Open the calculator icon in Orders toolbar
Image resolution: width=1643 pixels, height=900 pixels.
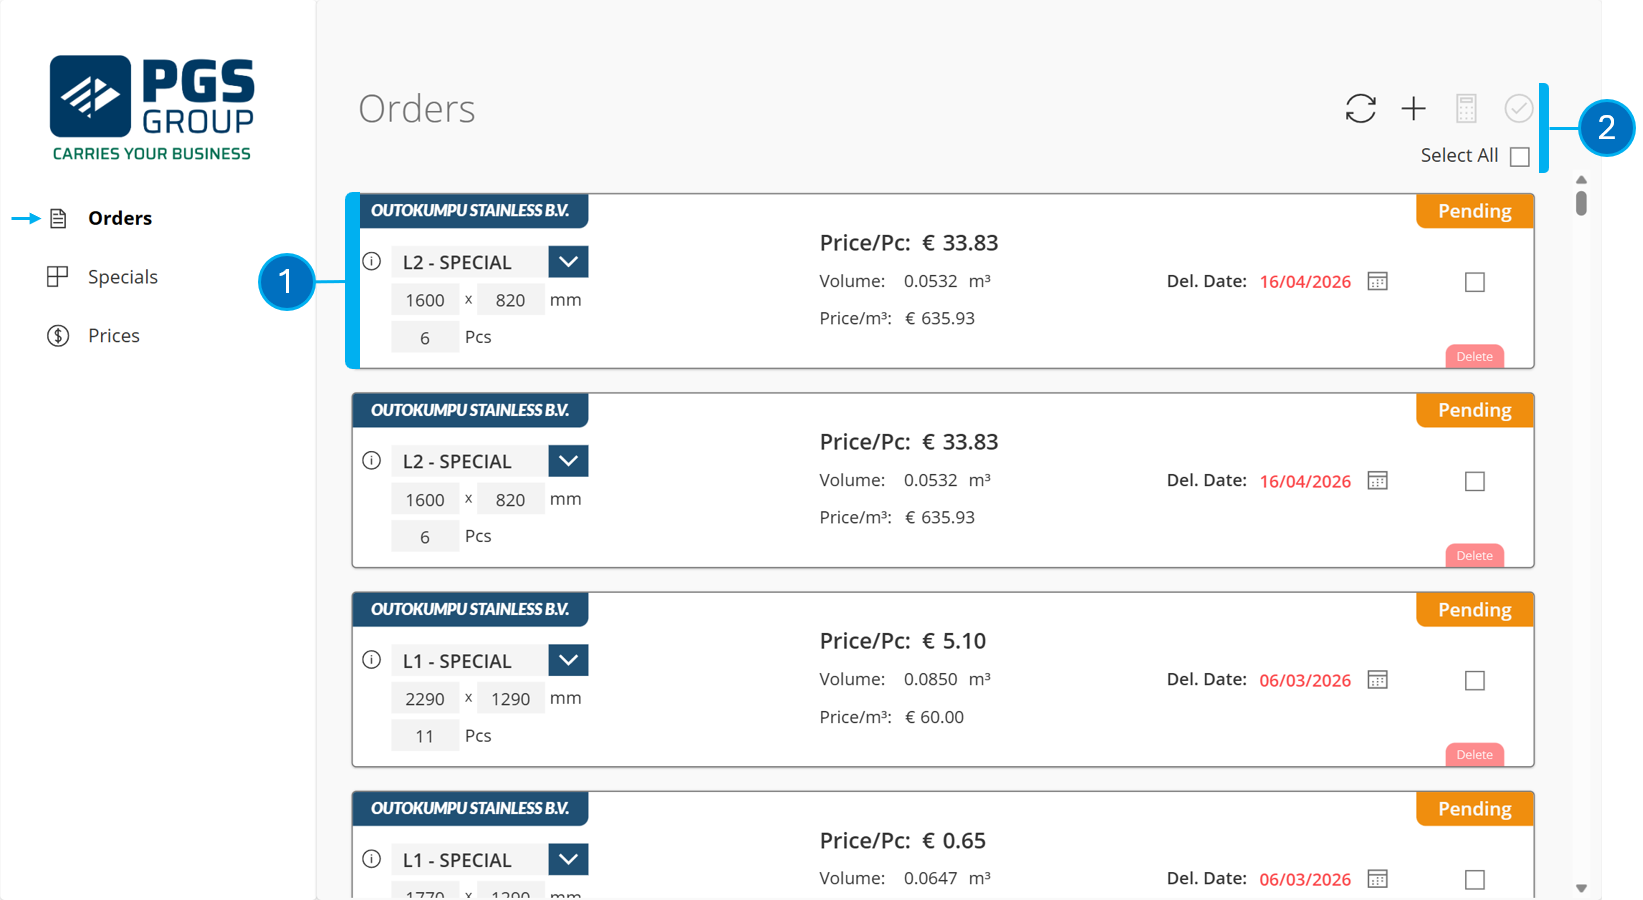1466,108
